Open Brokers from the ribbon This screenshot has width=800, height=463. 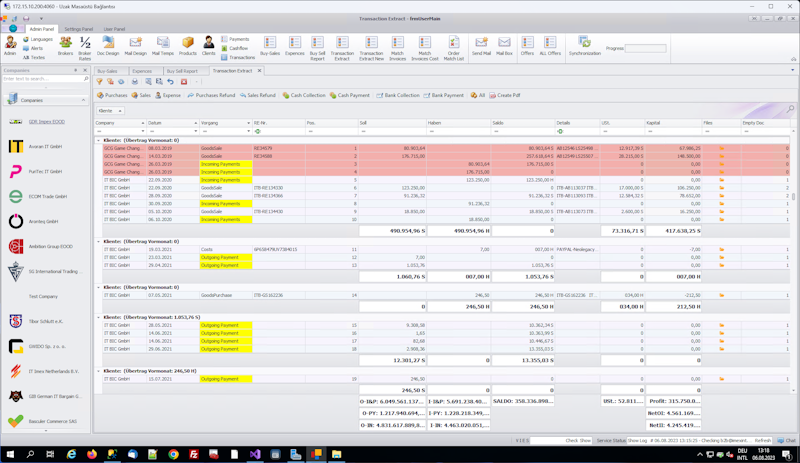click(x=65, y=46)
